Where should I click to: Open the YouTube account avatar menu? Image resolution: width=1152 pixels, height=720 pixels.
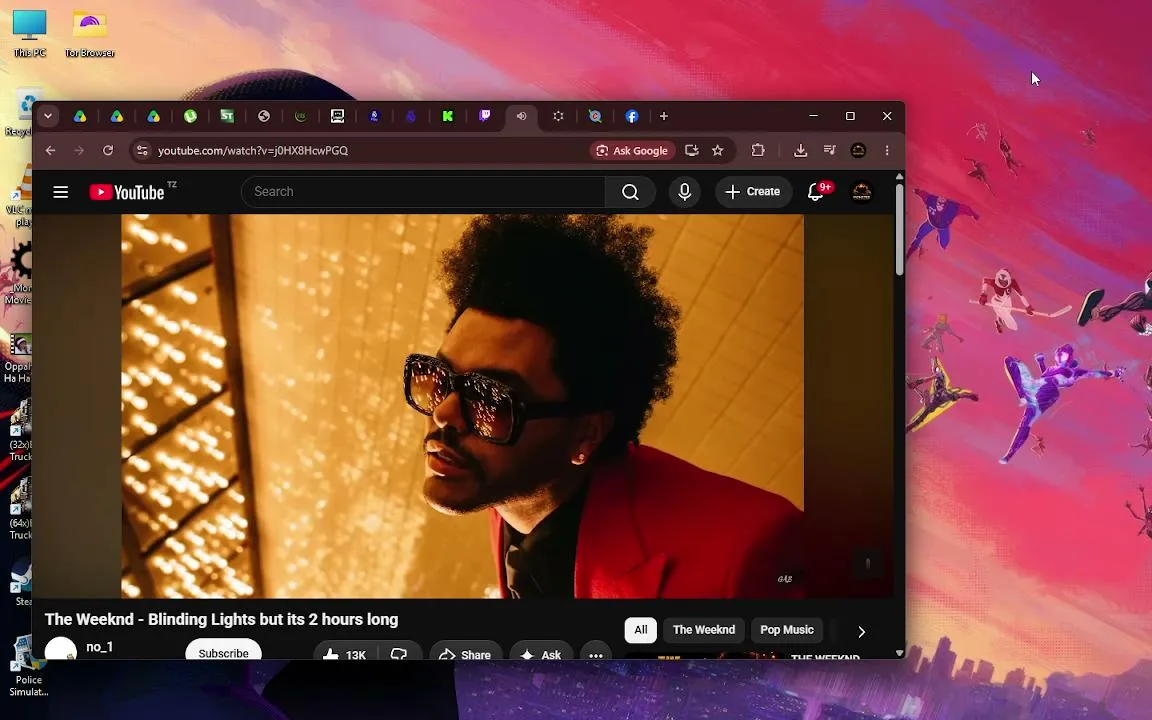[861, 192]
